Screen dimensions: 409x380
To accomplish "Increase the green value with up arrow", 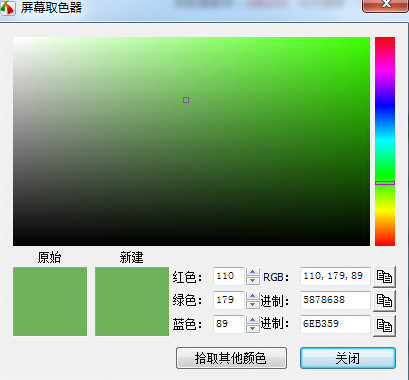I will [x=253, y=296].
